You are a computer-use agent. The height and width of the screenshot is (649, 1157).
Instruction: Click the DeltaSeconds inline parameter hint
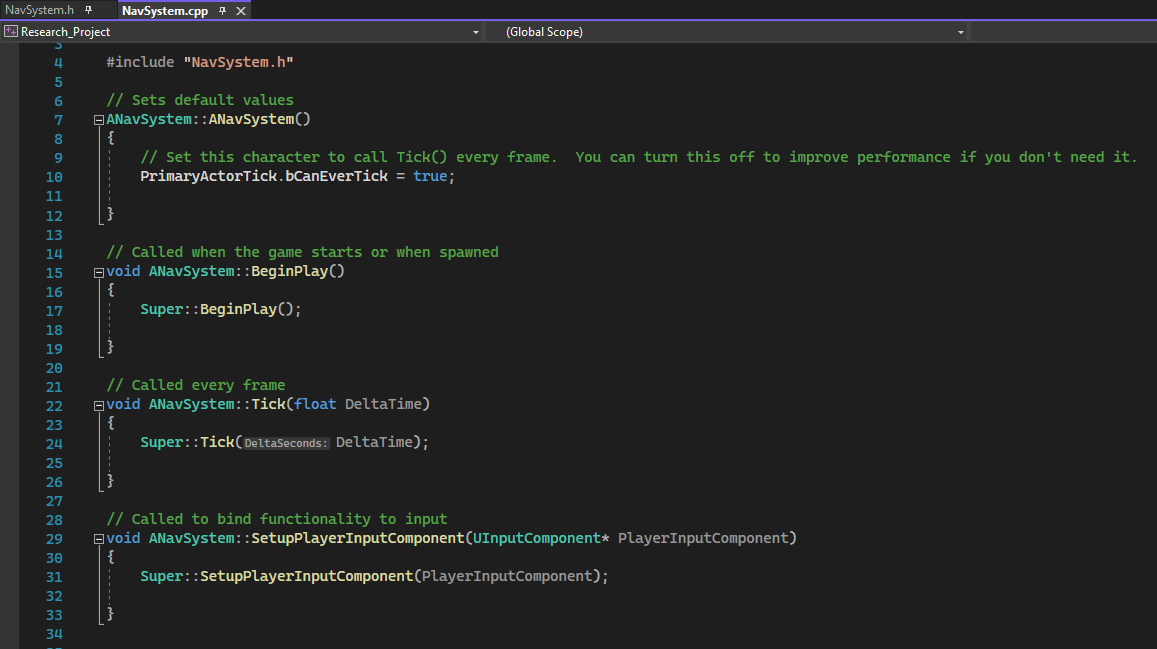point(285,442)
